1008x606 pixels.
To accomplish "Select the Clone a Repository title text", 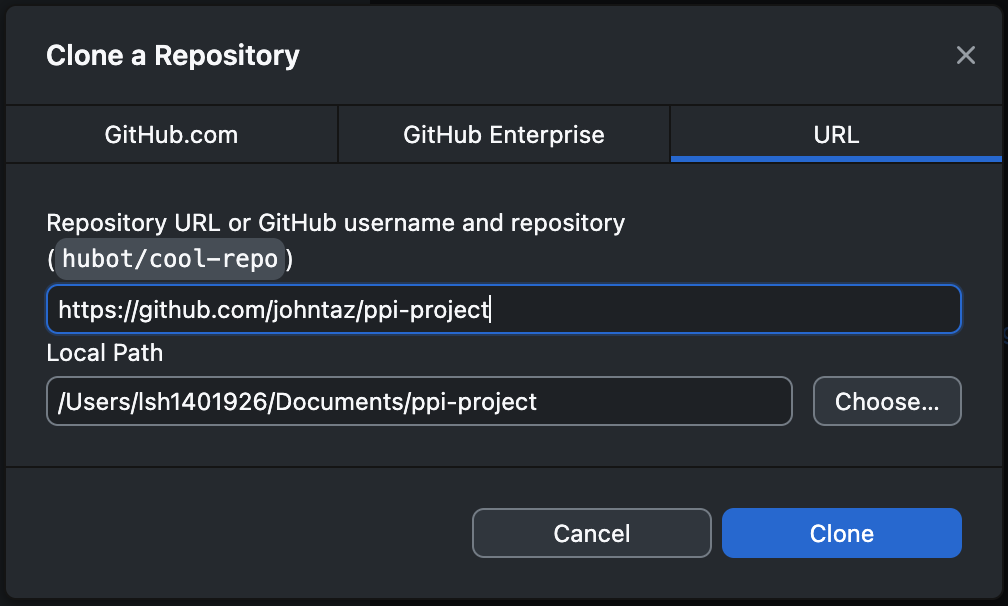I will click(x=171, y=55).
